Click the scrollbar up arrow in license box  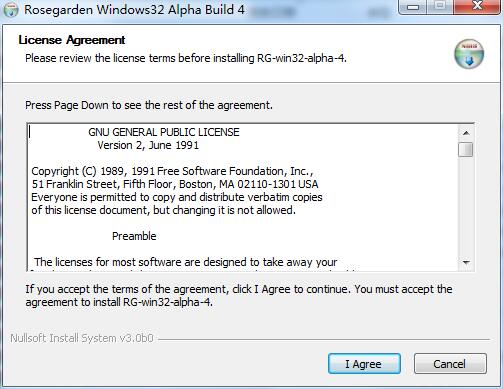coord(466,133)
